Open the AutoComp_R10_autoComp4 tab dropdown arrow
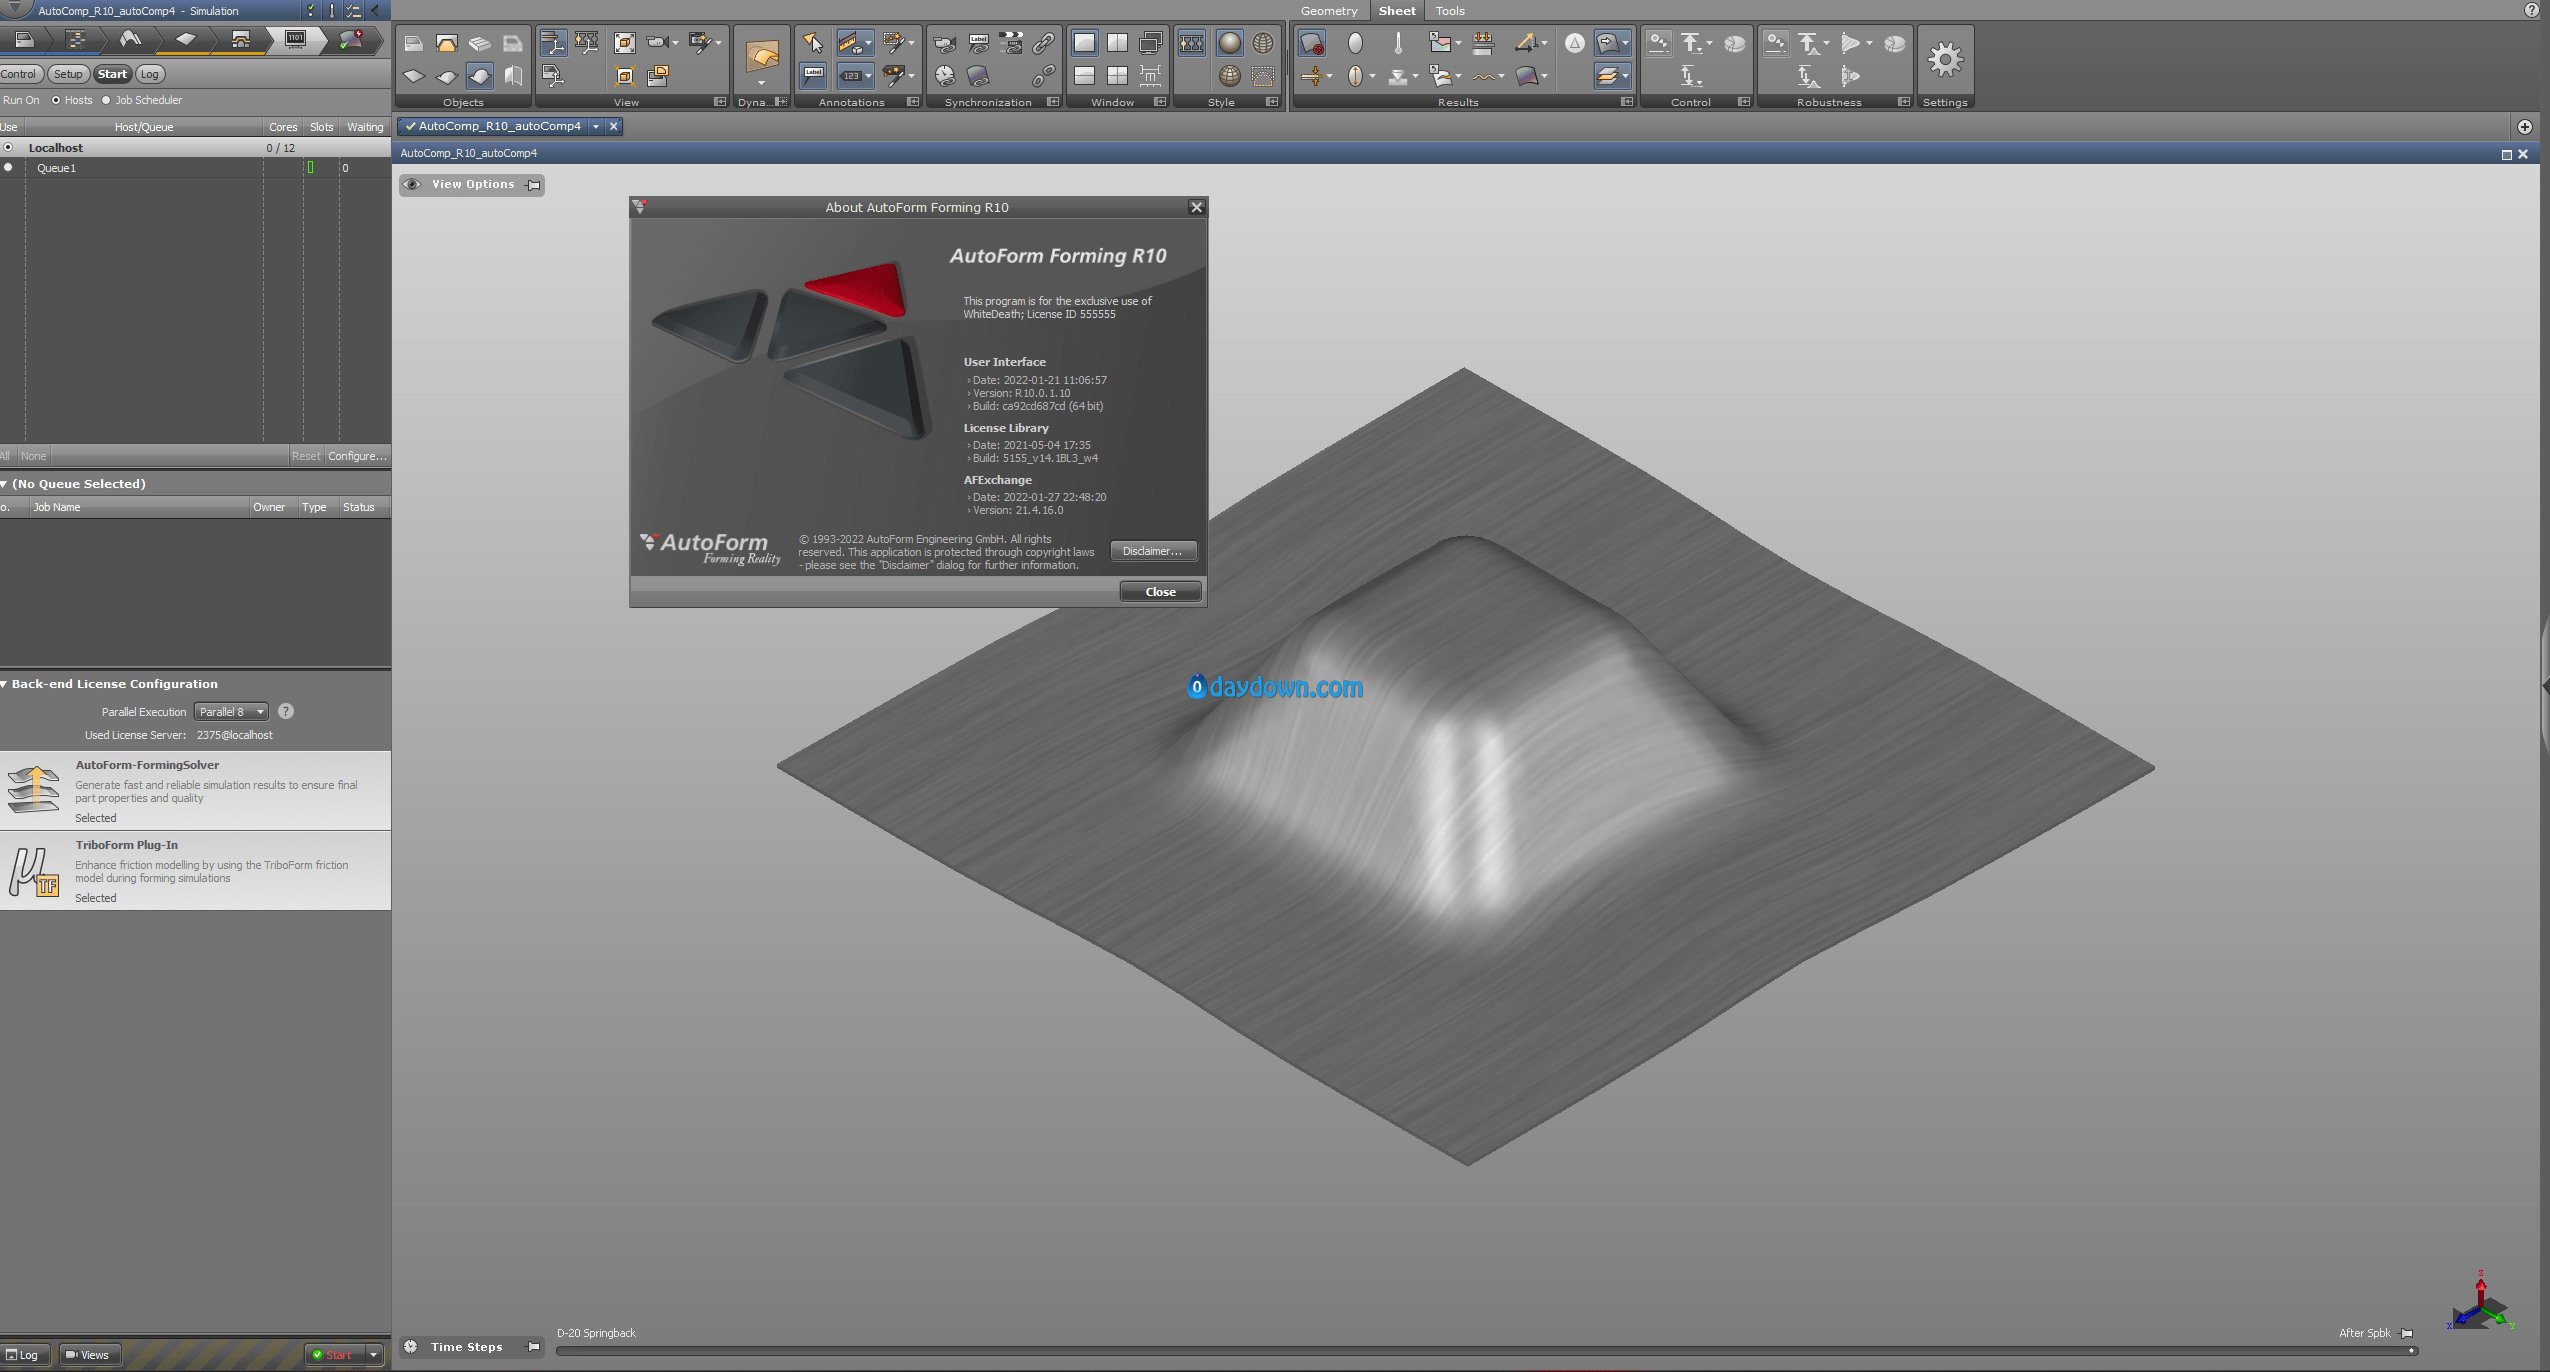The image size is (2550, 1372). click(596, 126)
